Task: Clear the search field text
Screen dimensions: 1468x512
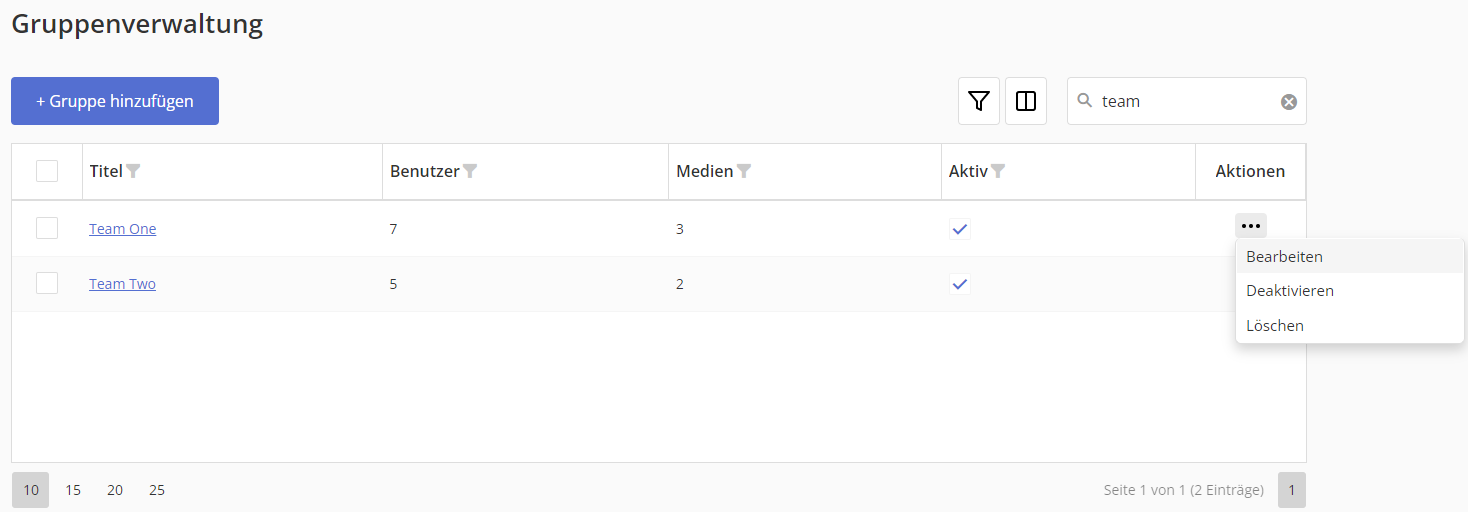Action: point(1289,101)
